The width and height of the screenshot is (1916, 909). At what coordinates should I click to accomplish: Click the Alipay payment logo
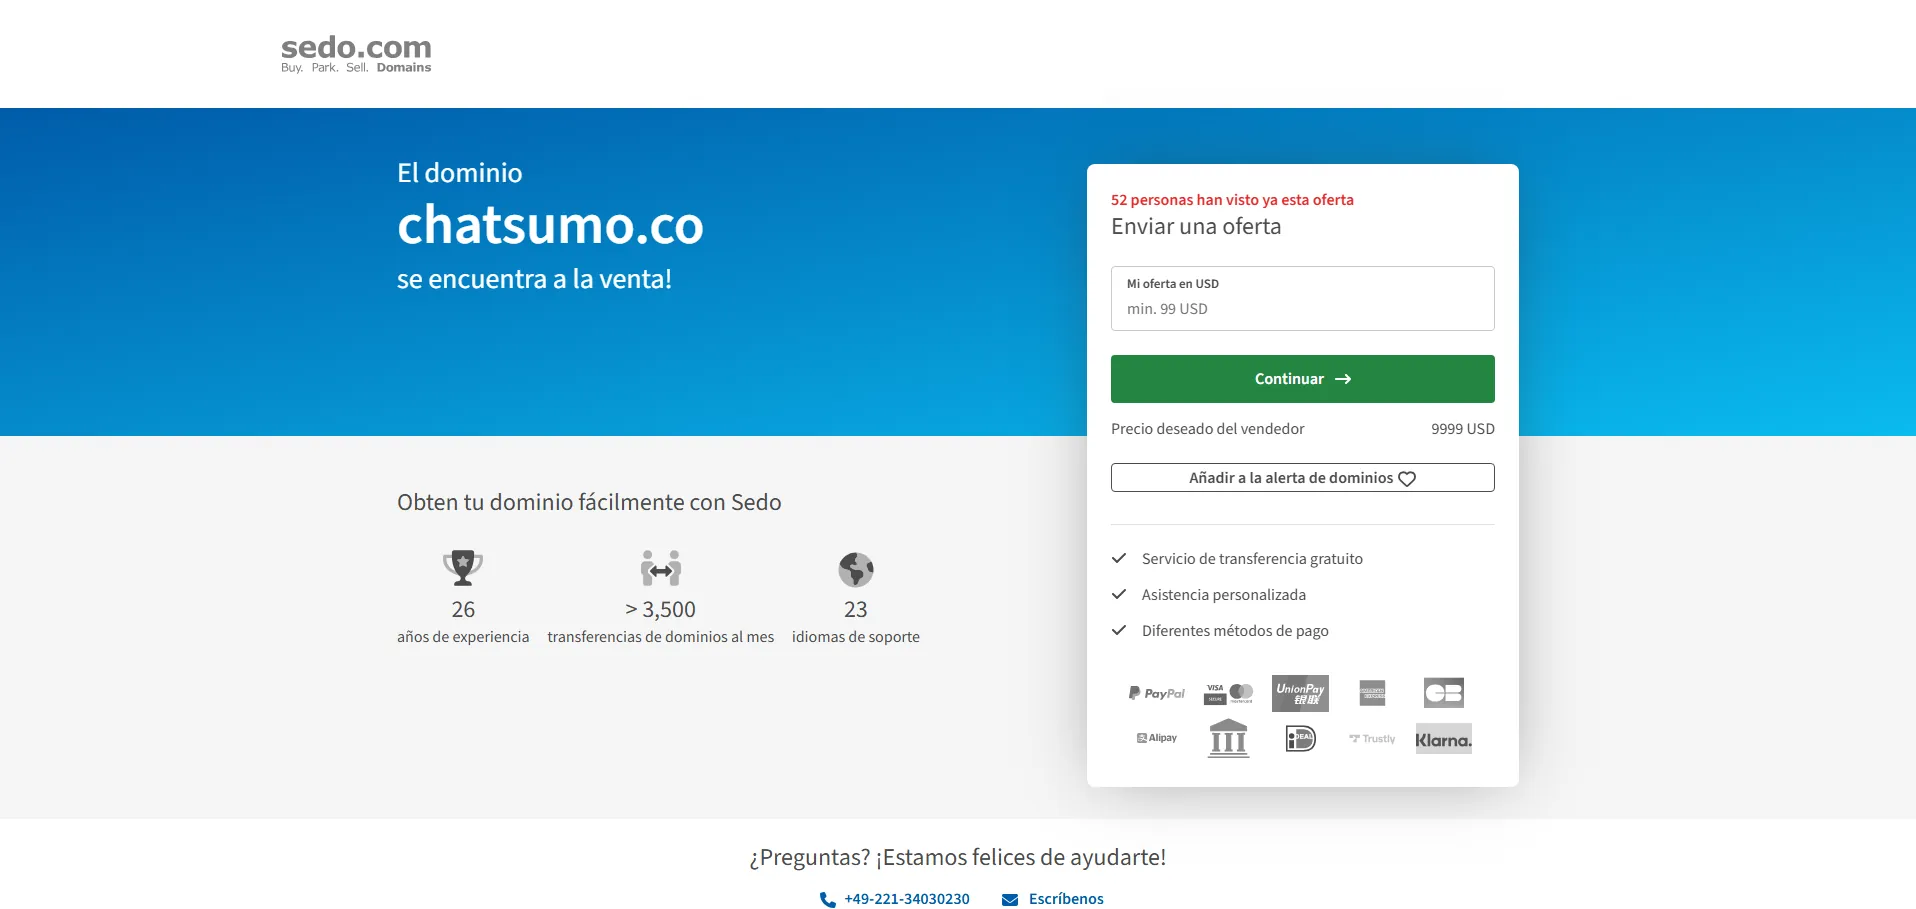1156,738
